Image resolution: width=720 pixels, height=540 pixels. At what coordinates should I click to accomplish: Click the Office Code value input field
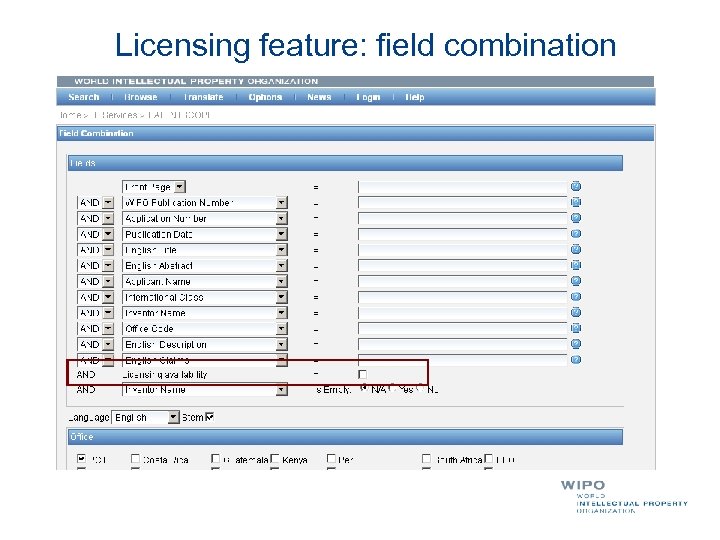pos(462,329)
